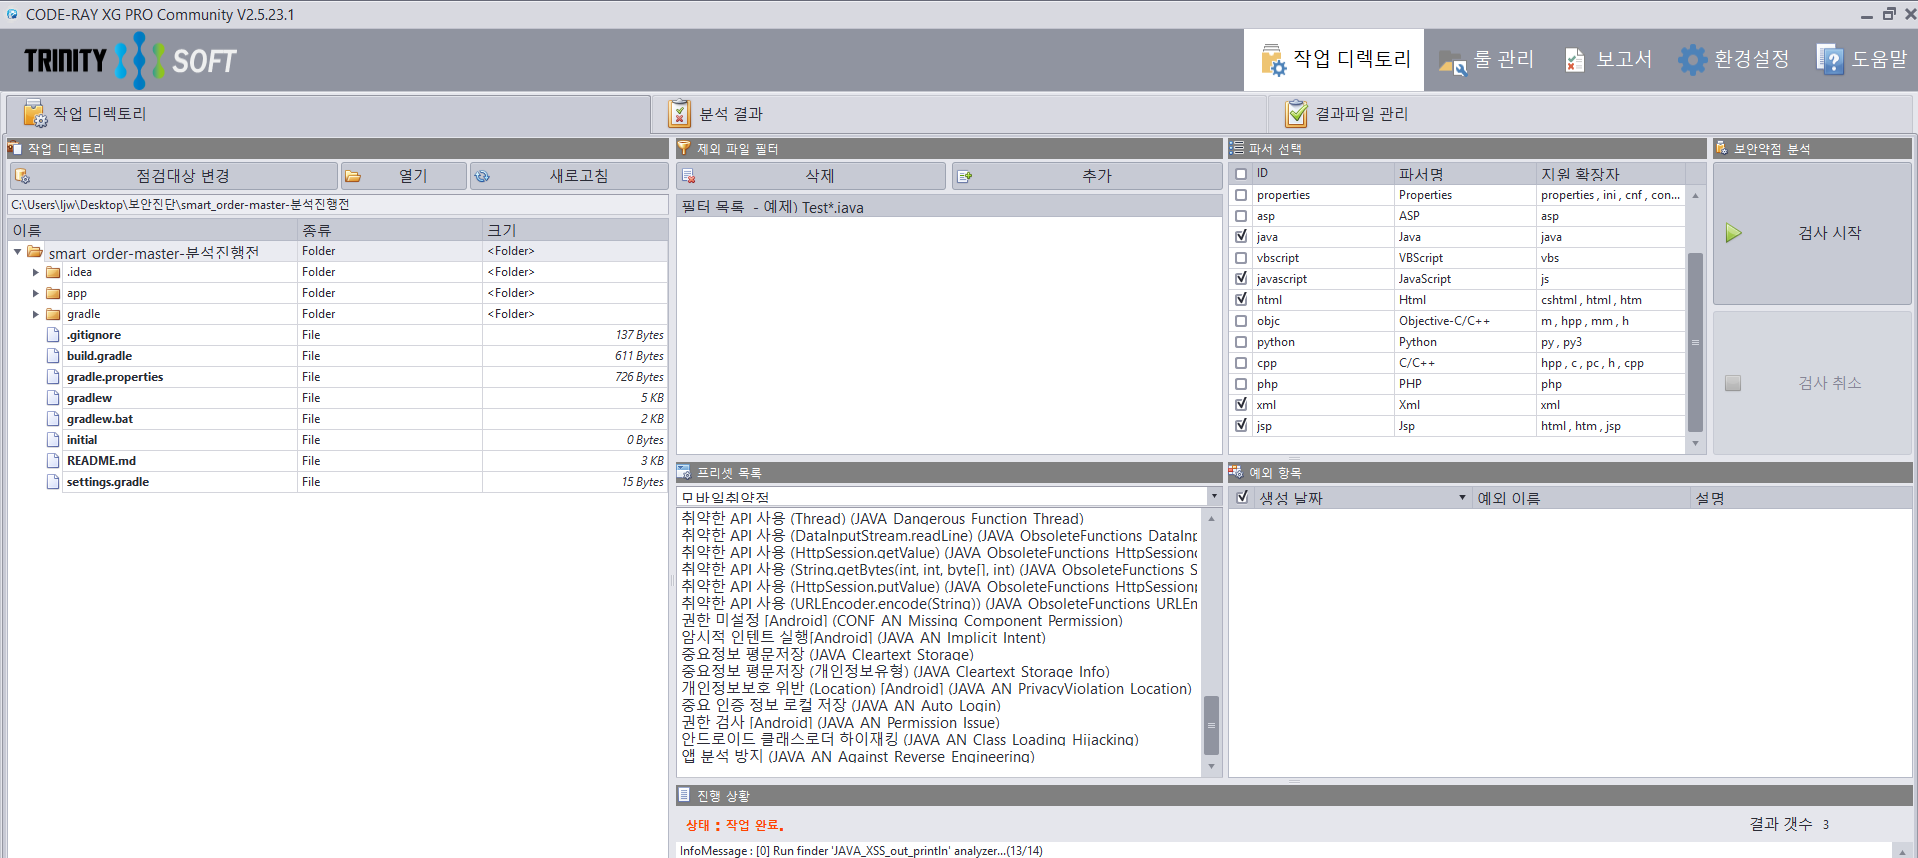Uncheck the java parser checkbox
Viewport: 1918px width, 858px height.
tap(1241, 237)
